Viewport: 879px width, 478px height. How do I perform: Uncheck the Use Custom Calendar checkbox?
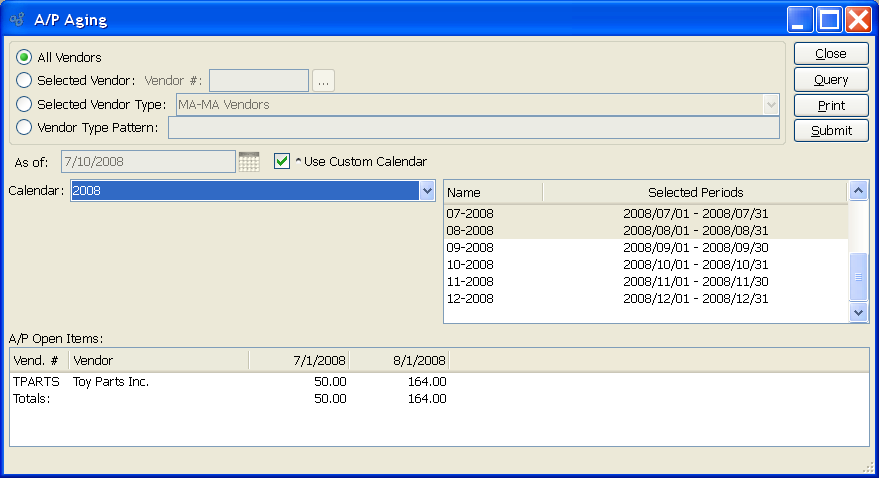coord(282,161)
